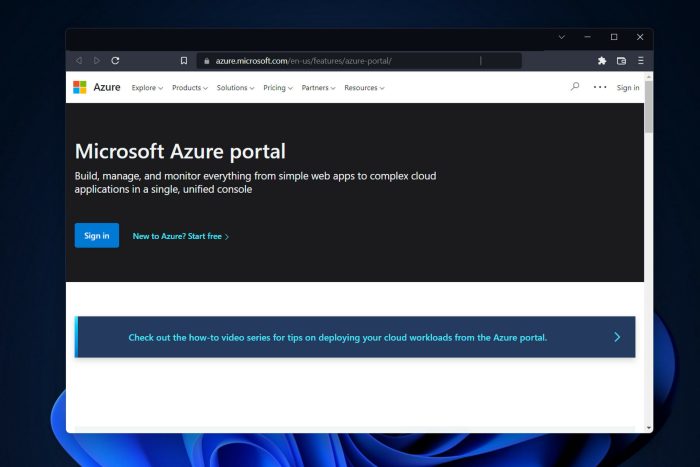
Task: Click the browser back arrow
Action: coord(79,61)
